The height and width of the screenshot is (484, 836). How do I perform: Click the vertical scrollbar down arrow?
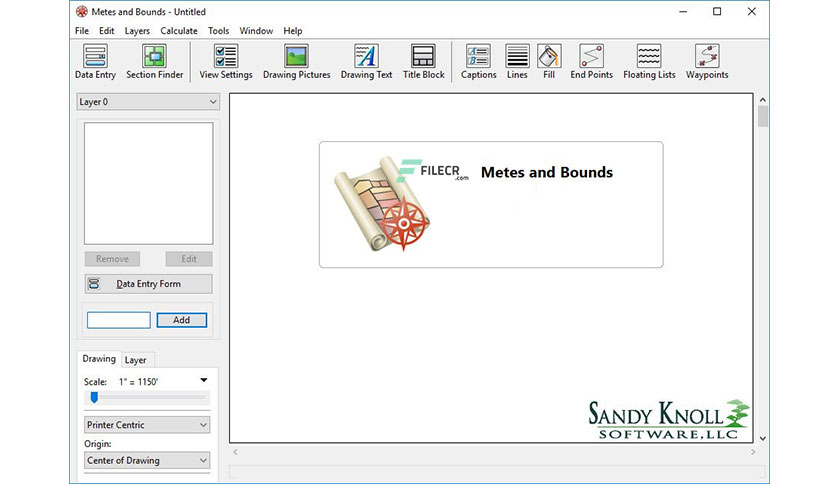point(762,438)
